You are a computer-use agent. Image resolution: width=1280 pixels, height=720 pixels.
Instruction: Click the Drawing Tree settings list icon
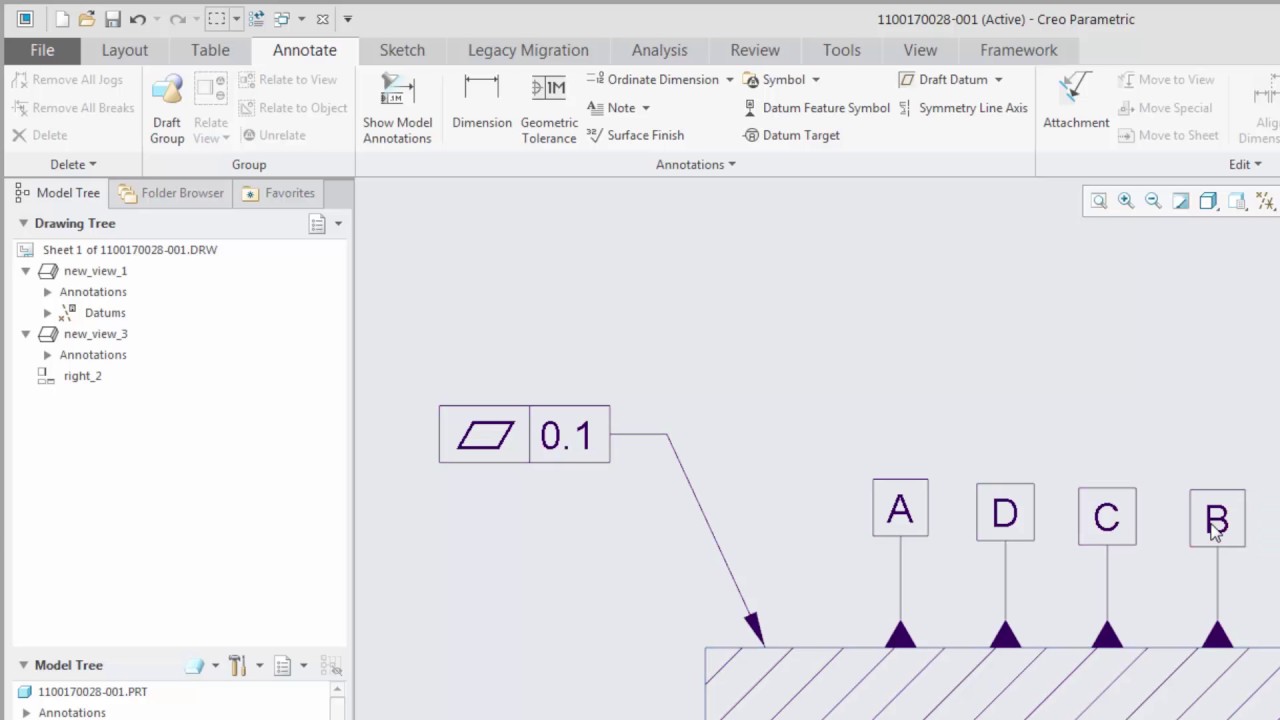317,224
